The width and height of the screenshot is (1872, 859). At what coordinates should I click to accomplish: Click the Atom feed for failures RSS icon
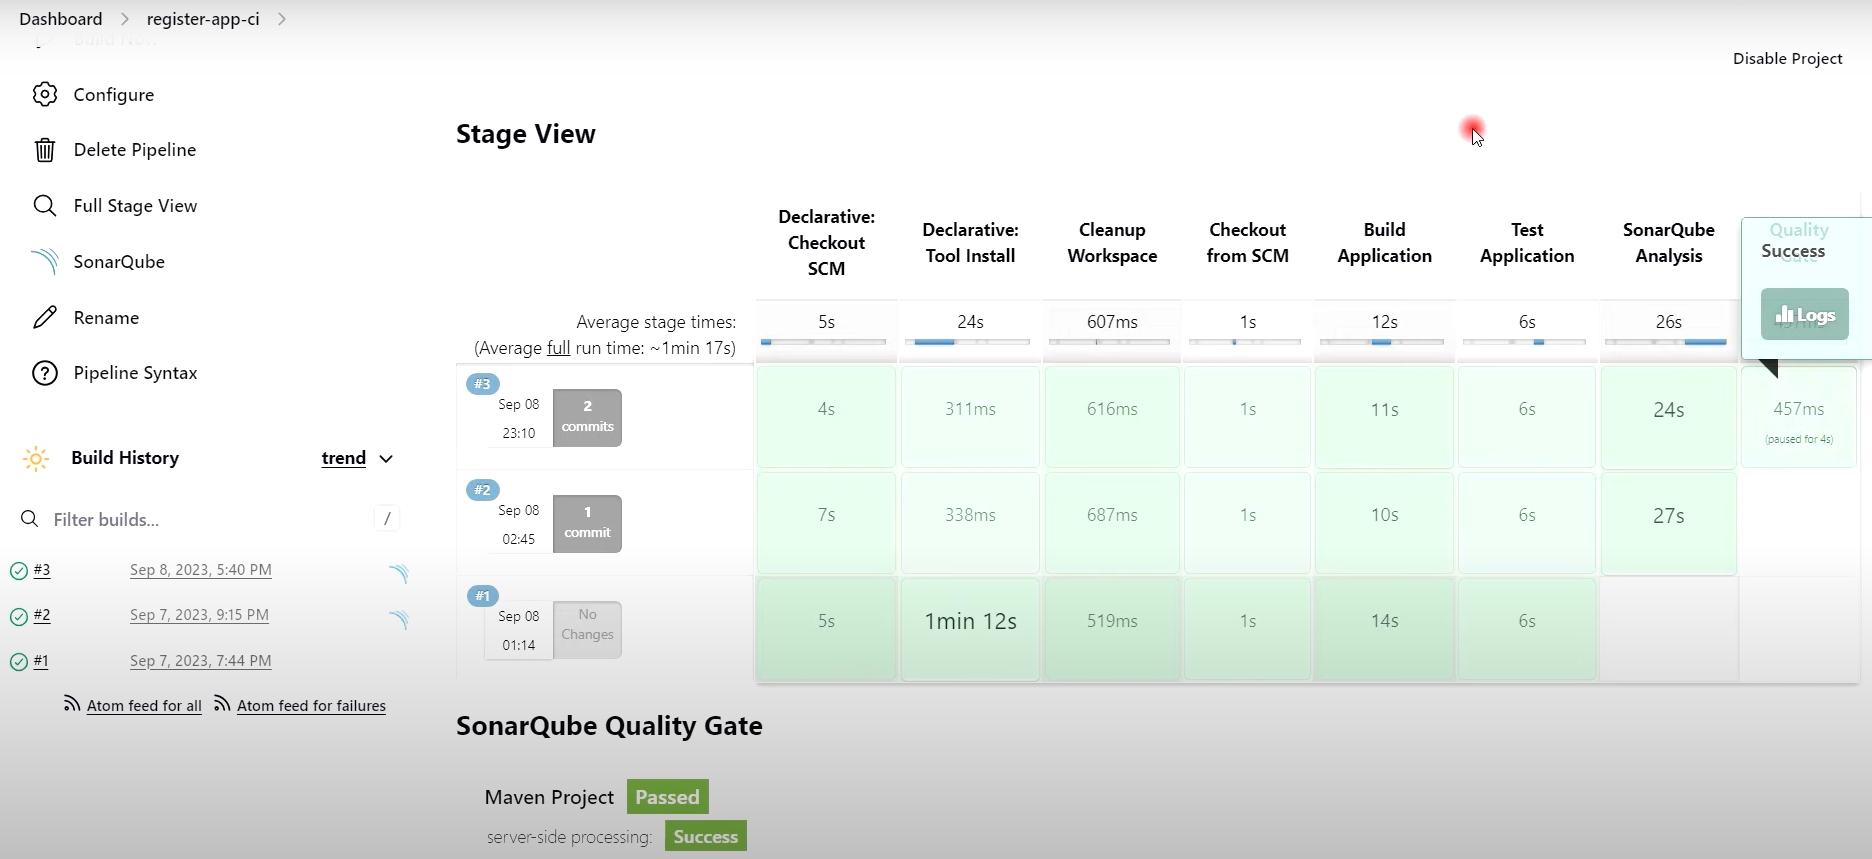point(222,704)
